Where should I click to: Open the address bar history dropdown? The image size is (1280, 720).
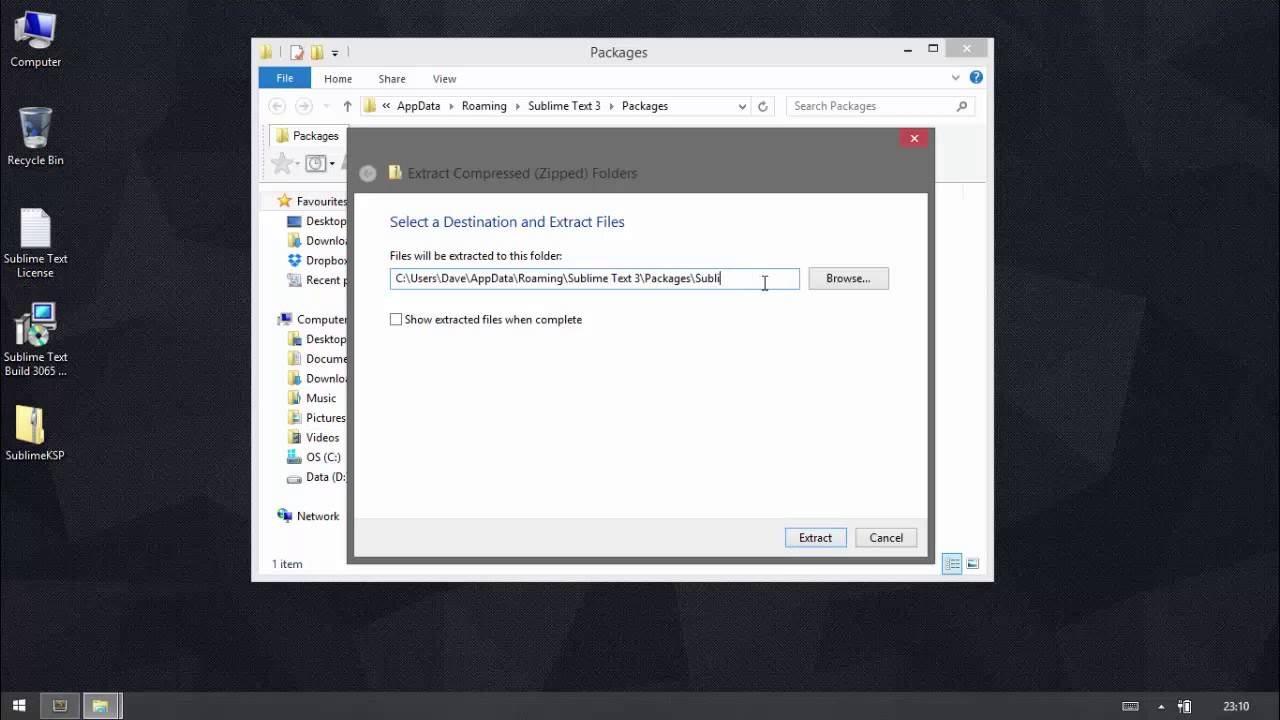742,106
